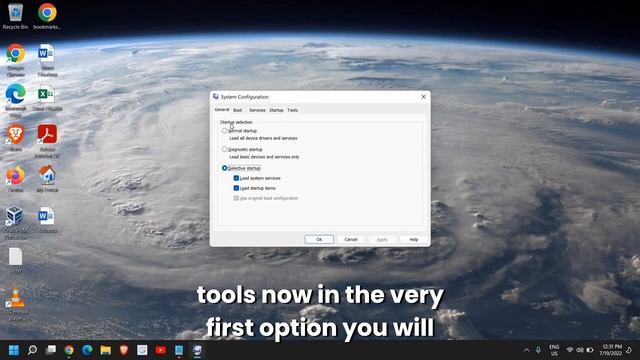
Task: Close the System Configuration dialog
Action: click(423, 97)
